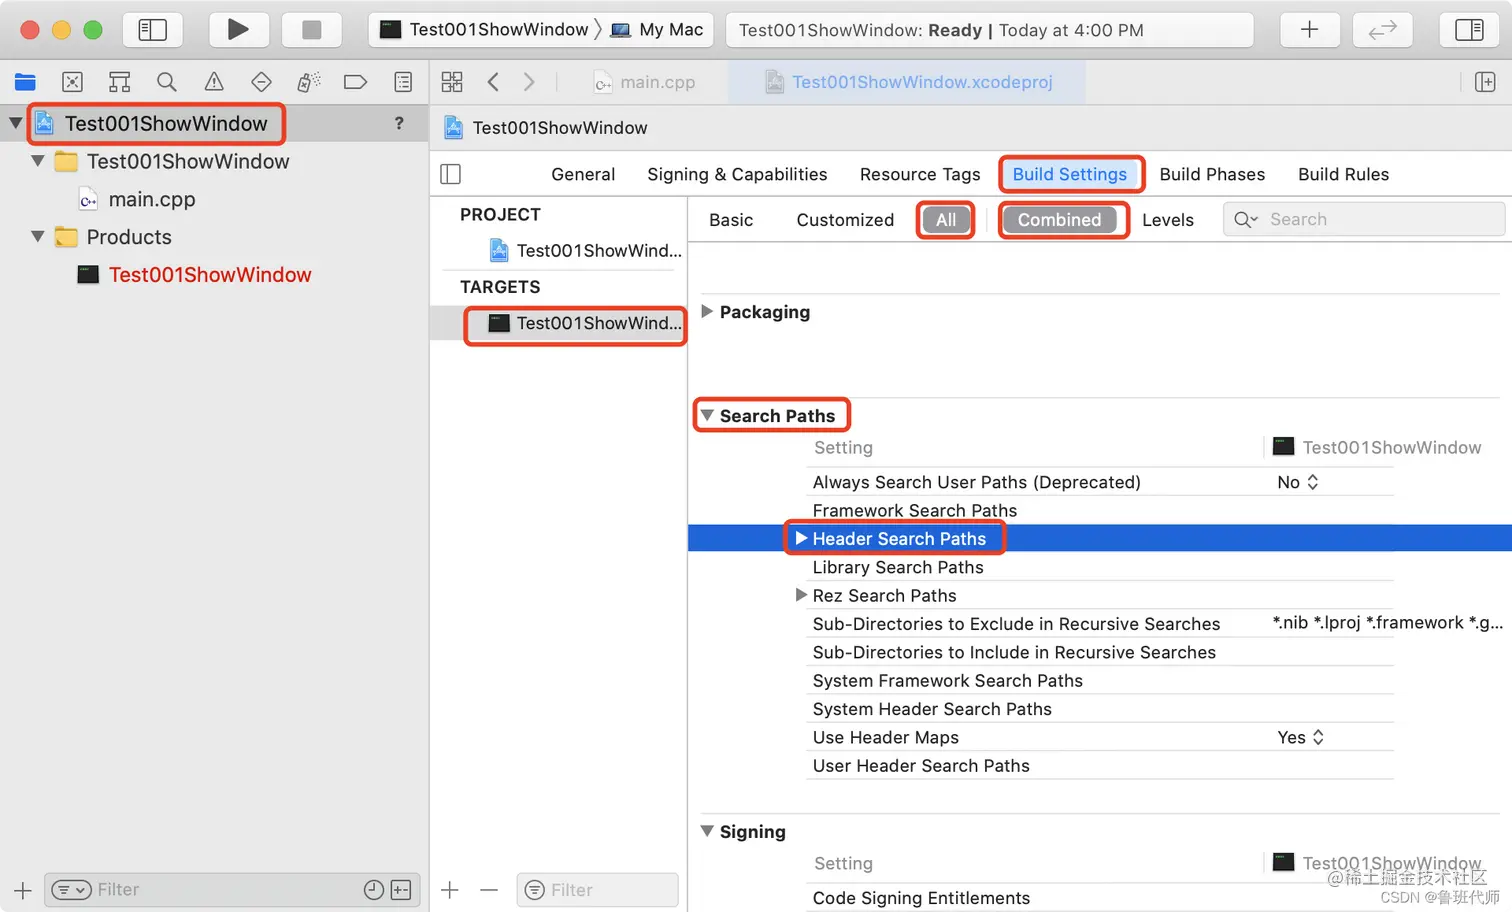The image size is (1512, 912).
Task: Collapse the Search Paths section
Action: click(707, 415)
